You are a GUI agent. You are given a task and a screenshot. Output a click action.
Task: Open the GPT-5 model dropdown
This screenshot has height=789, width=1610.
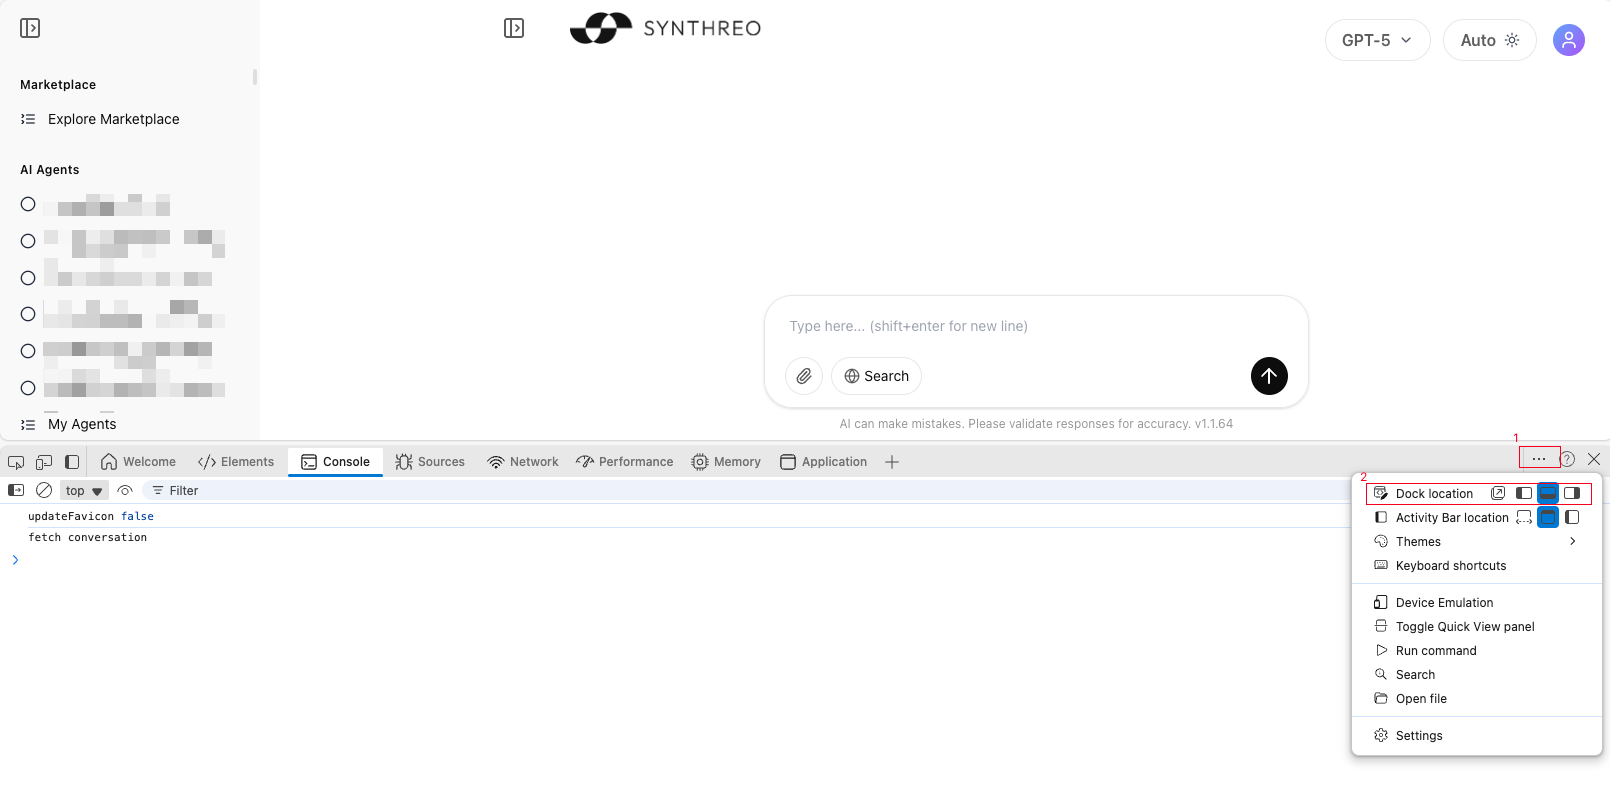(1377, 40)
